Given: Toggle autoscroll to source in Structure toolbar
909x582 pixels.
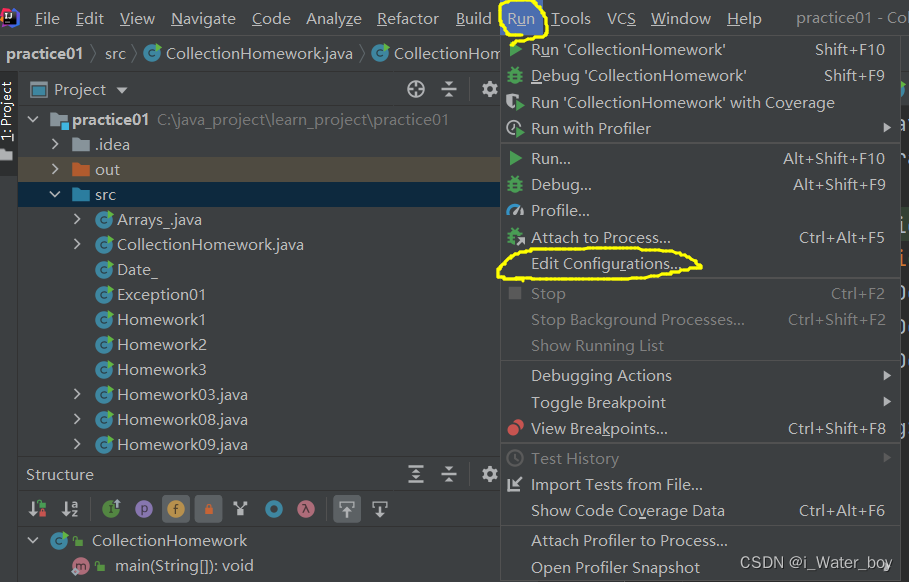Looking at the screenshot, I should (x=347, y=509).
